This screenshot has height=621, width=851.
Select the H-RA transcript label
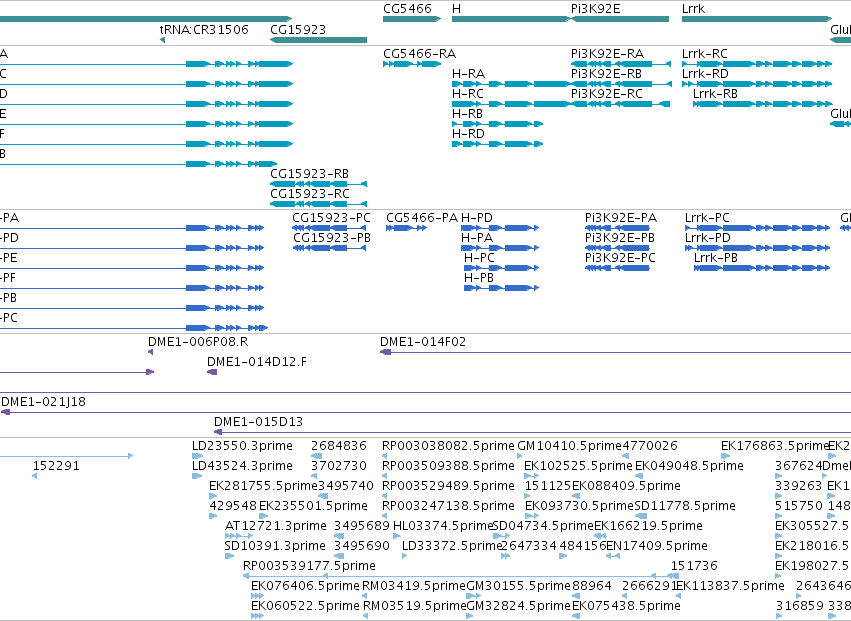tap(468, 74)
